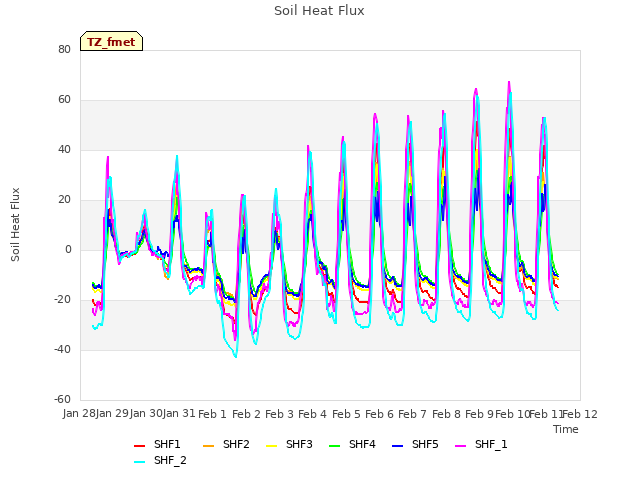Click the lowest cyan trough near Feb 2

click(x=236, y=357)
